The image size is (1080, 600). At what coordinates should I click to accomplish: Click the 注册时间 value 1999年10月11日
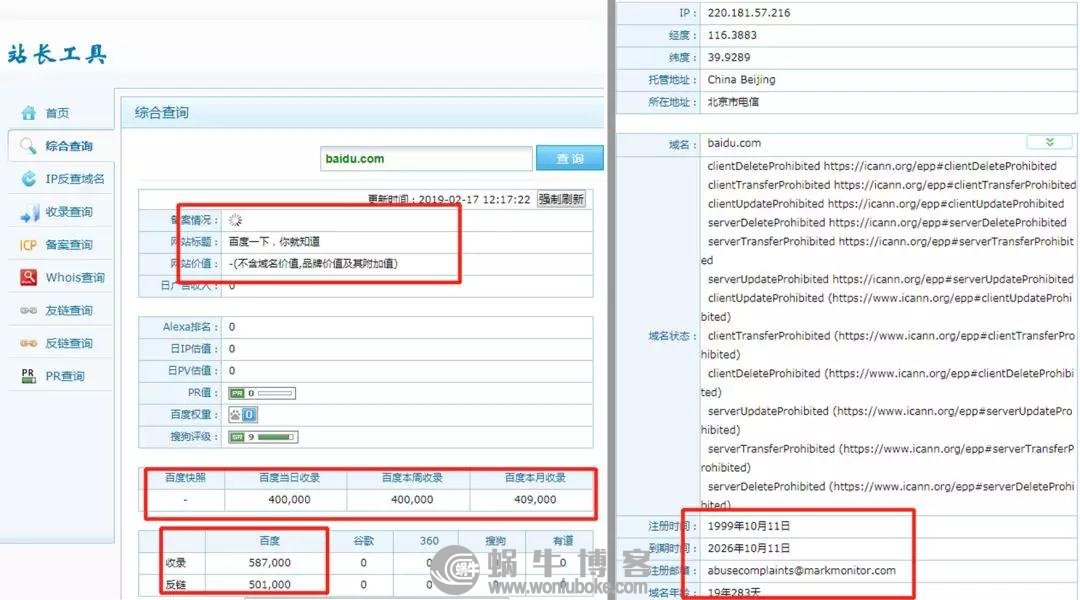pyautogui.click(x=749, y=526)
